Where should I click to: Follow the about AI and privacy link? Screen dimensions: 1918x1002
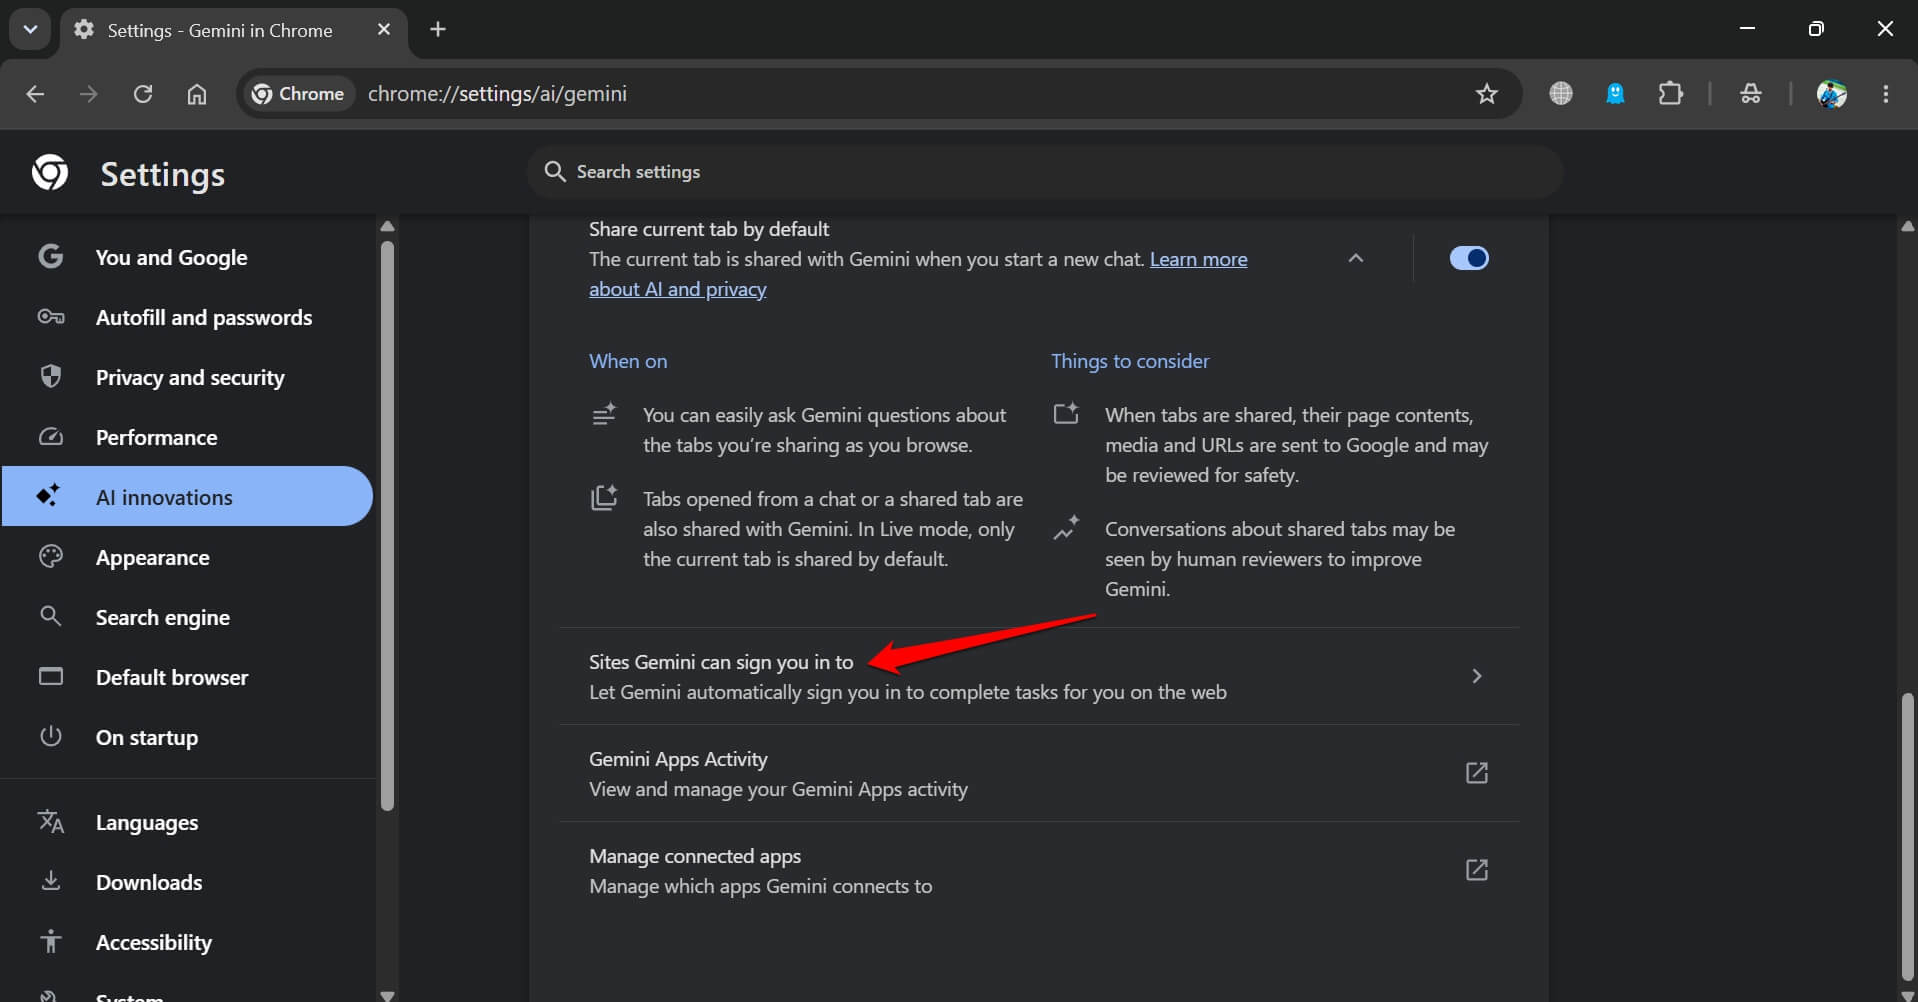[x=678, y=289]
